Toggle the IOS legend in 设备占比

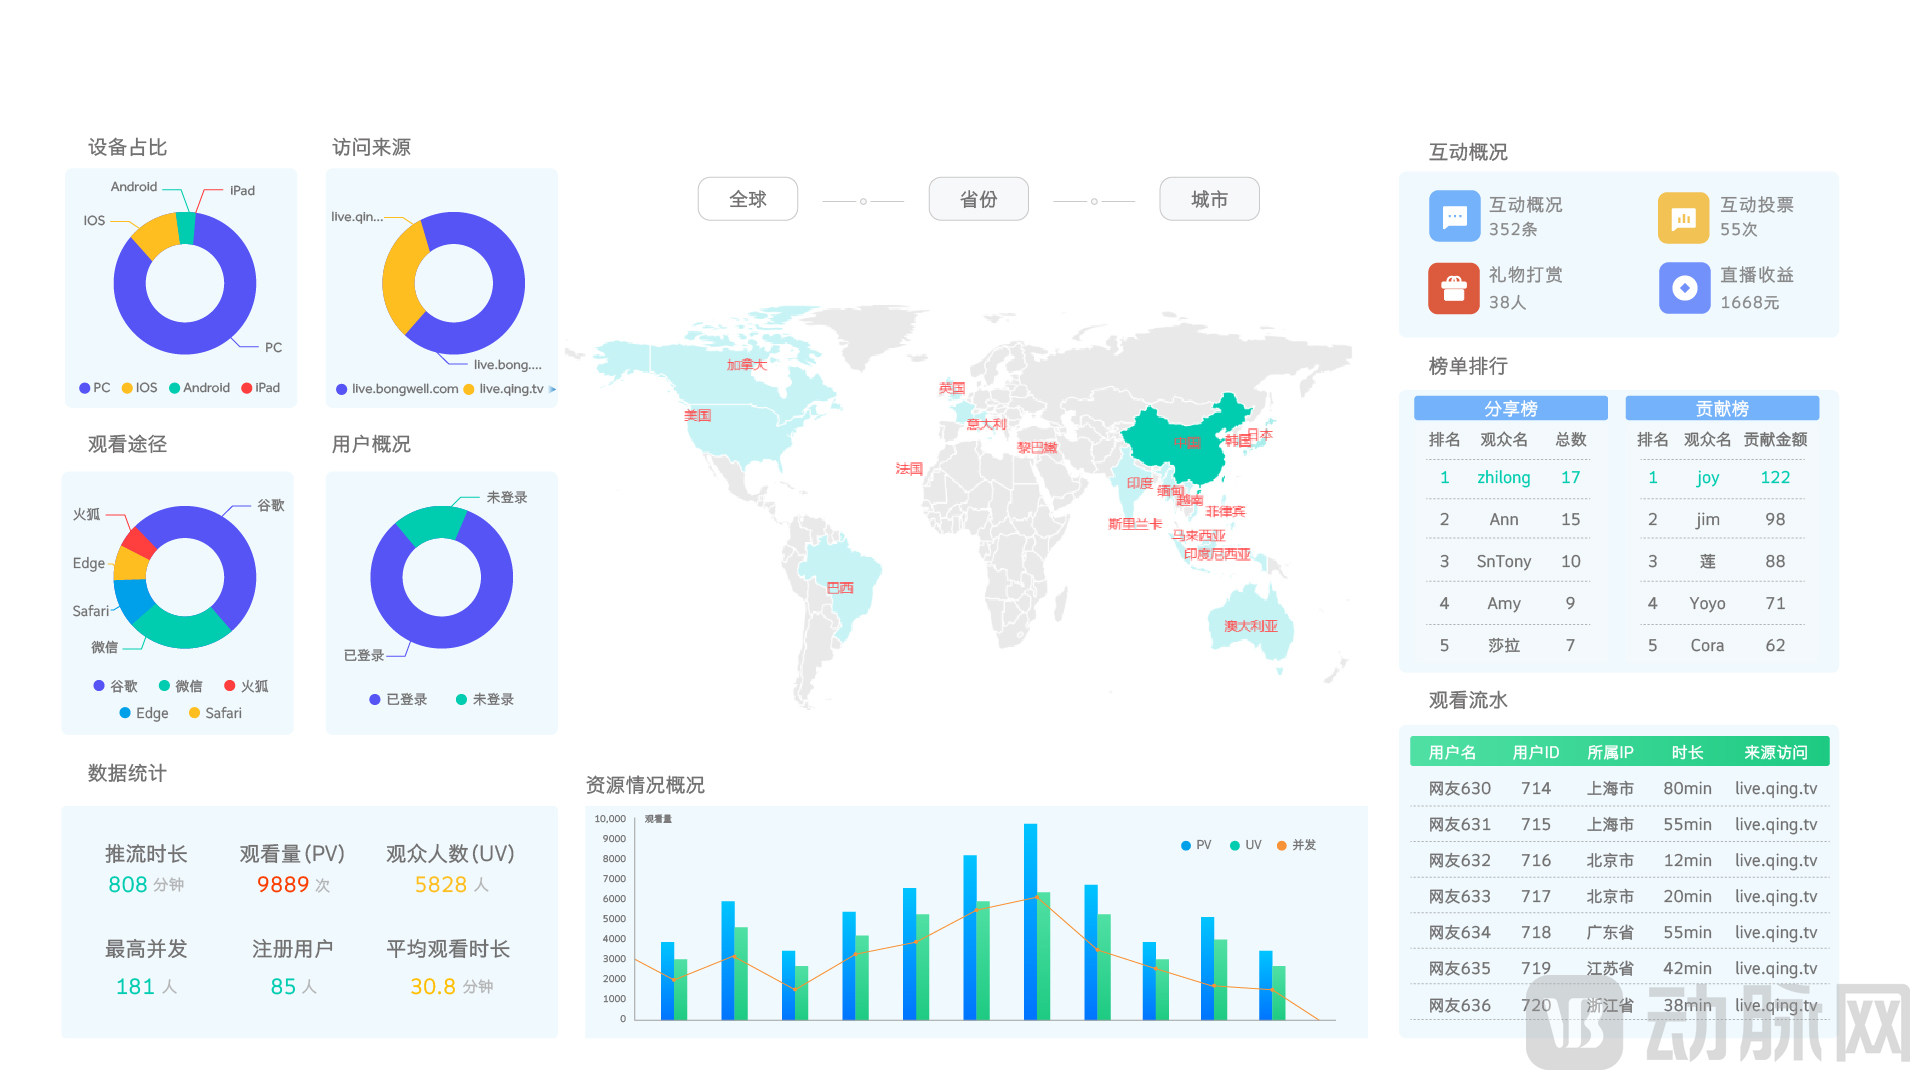(x=140, y=388)
